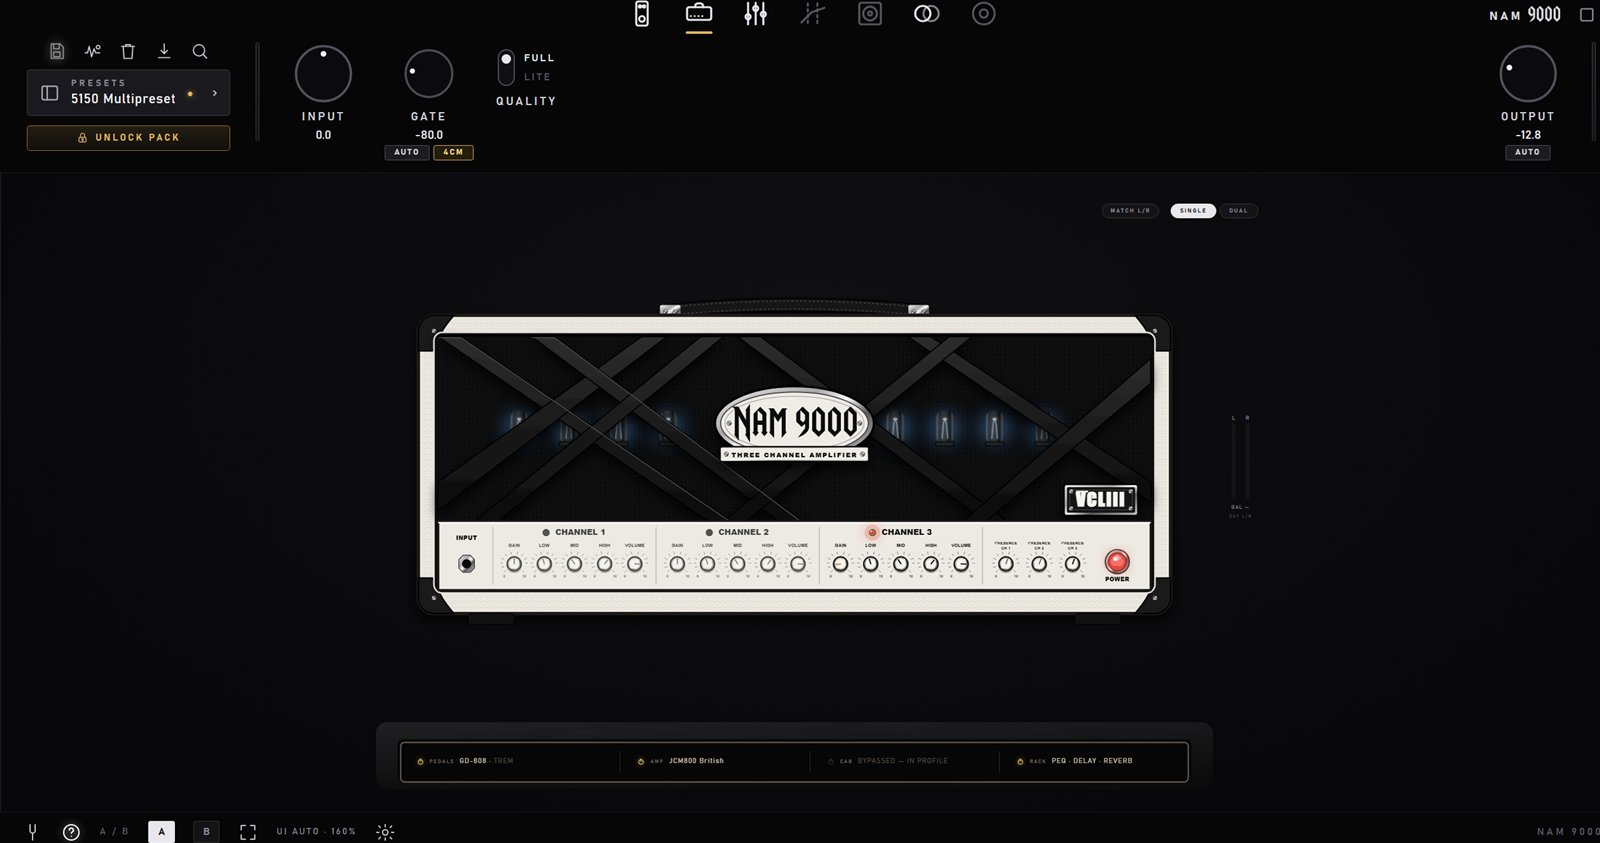Toggle the CAB power icon in chain bar
The image size is (1600, 843).
831,761
